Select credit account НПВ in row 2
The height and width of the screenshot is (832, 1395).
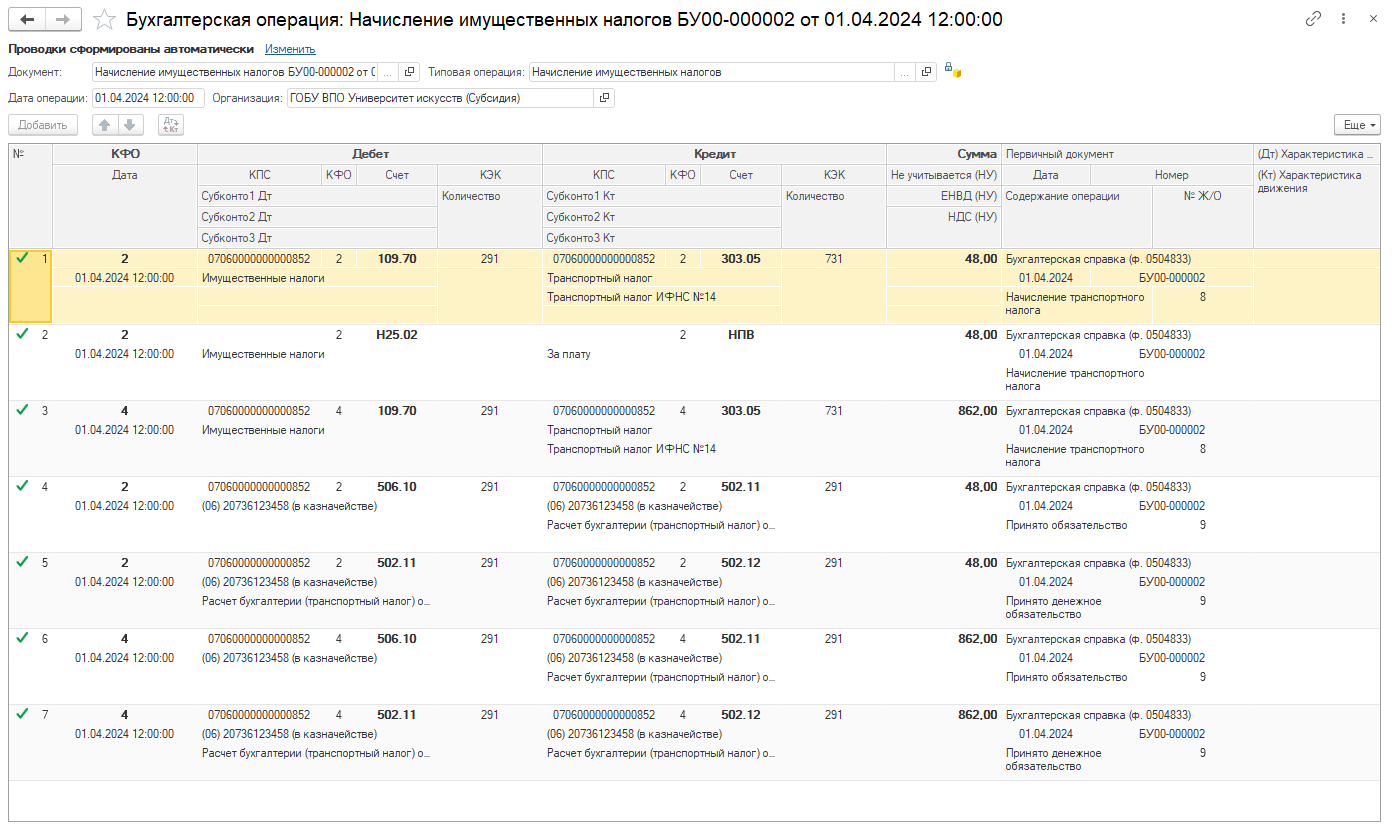pos(741,335)
